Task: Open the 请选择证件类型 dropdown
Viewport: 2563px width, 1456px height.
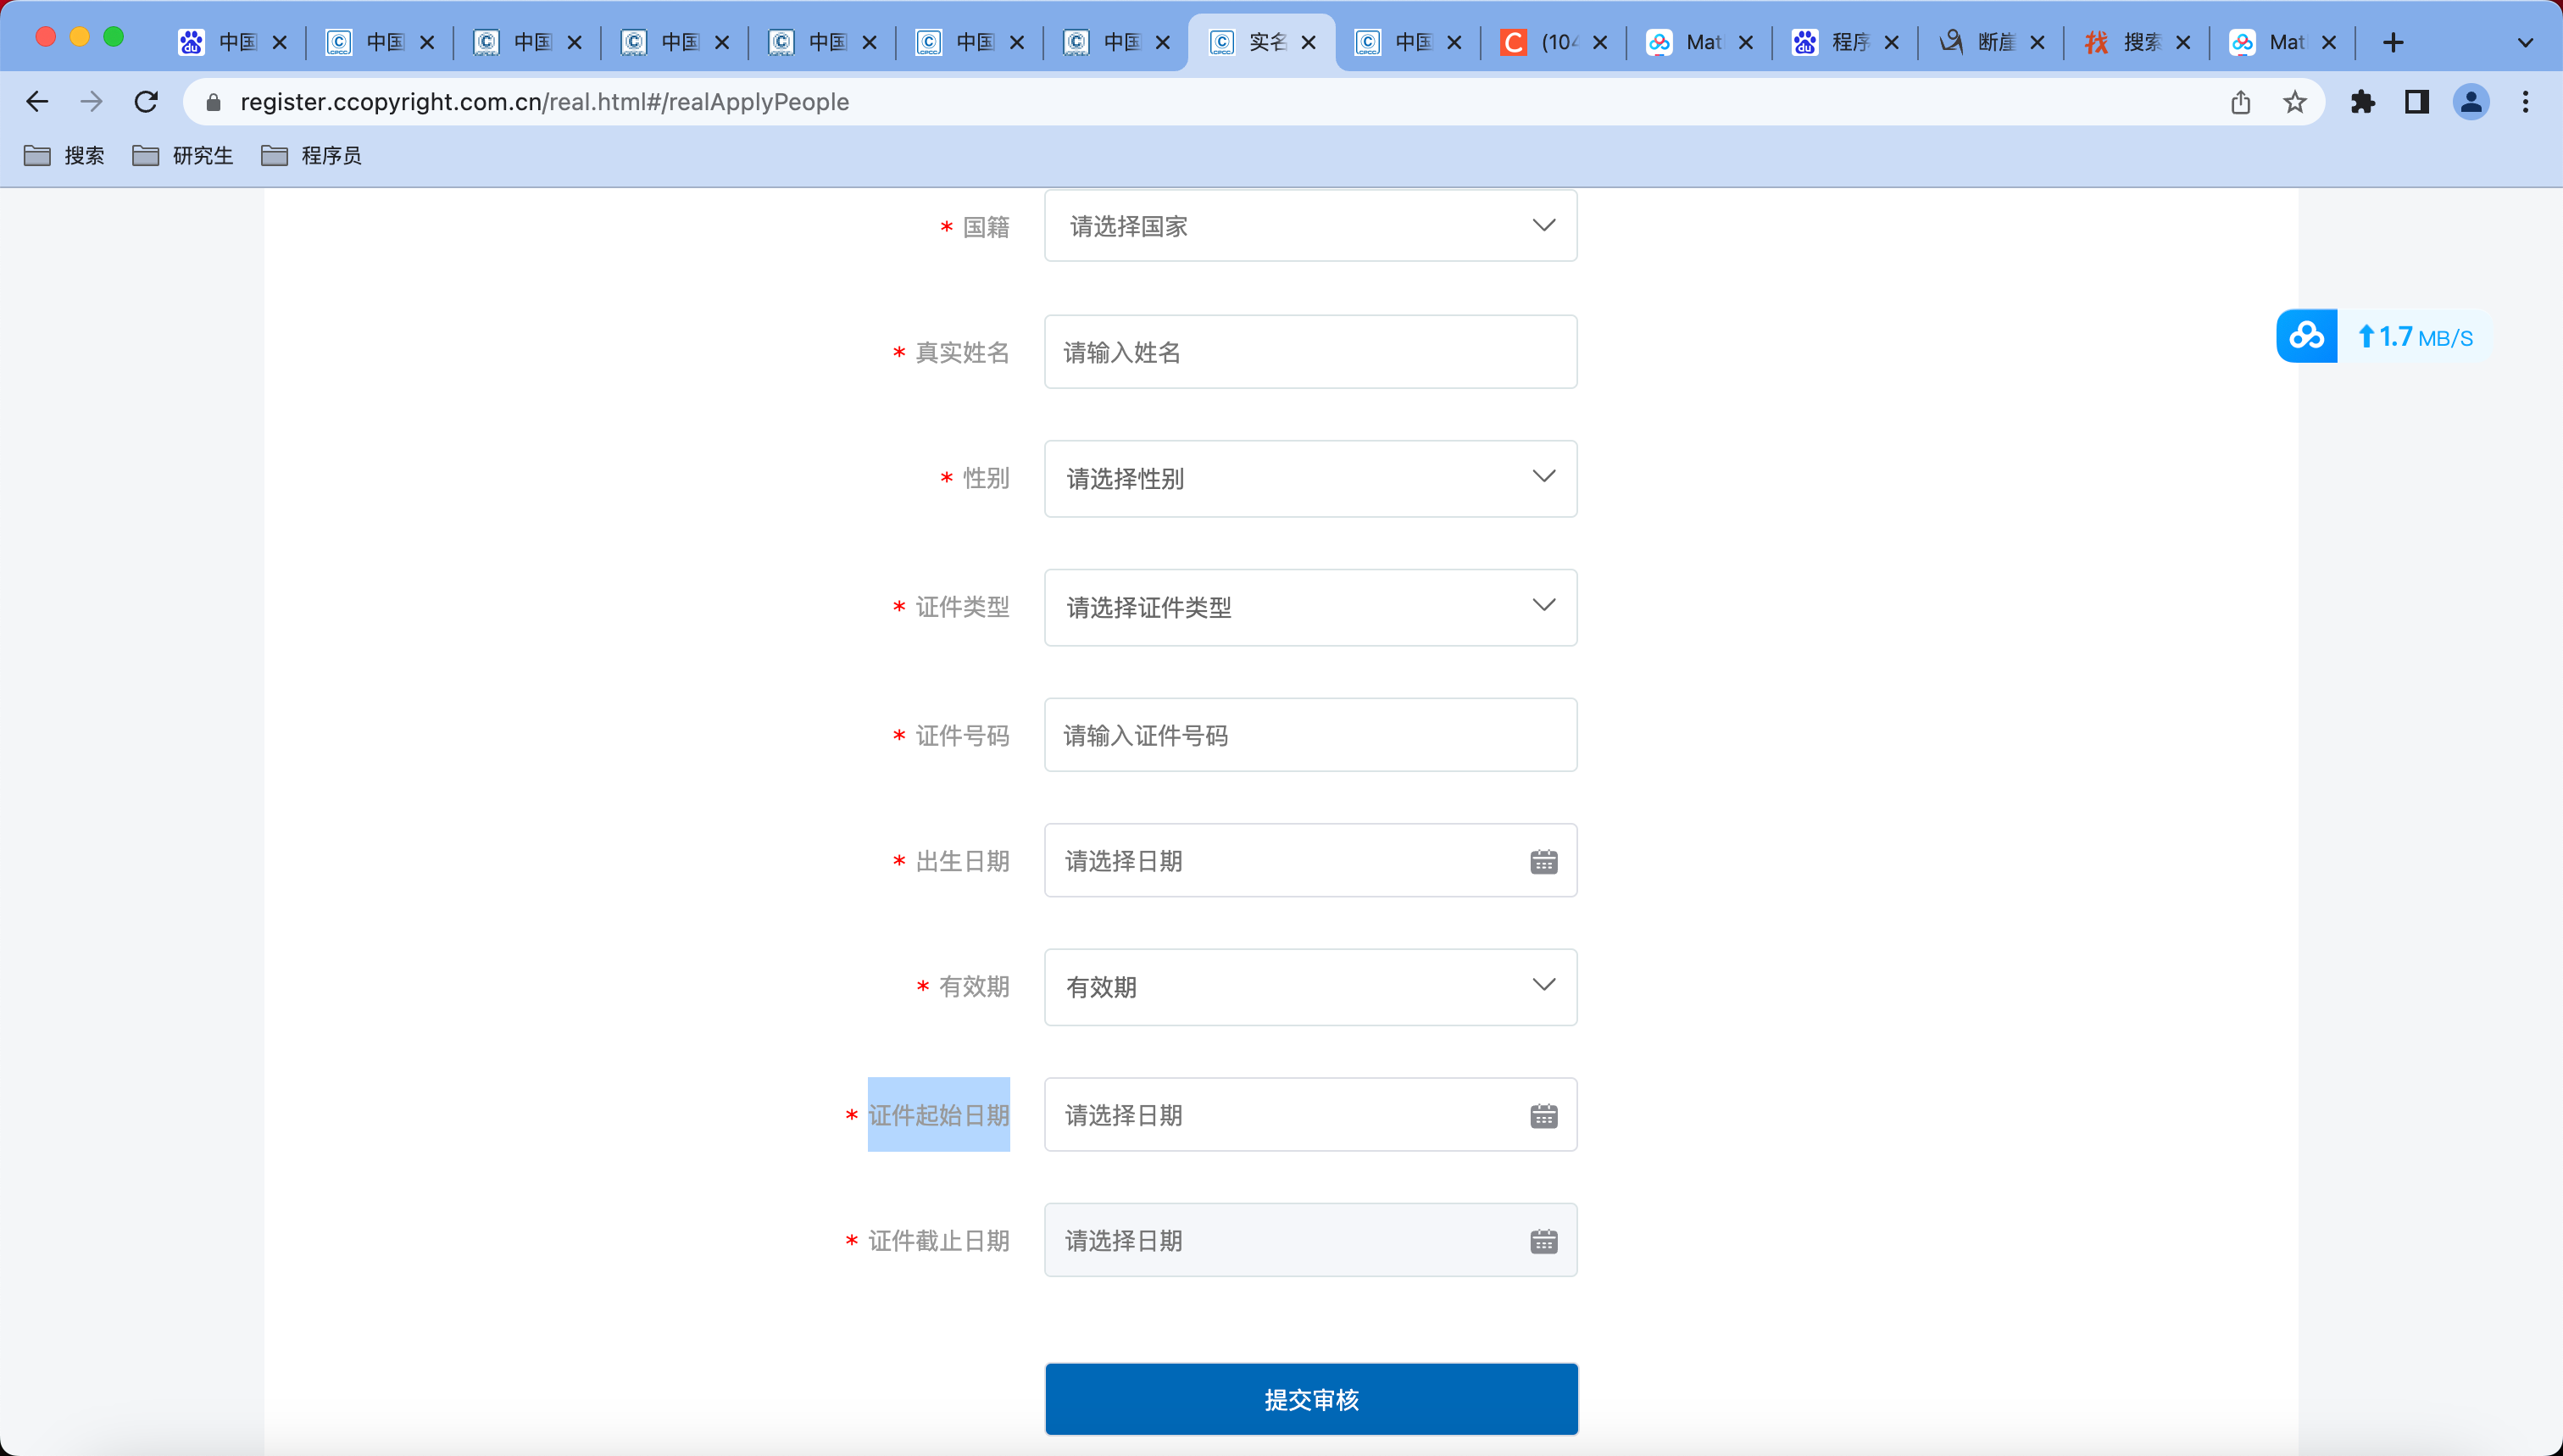Action: pos(1310,607)
